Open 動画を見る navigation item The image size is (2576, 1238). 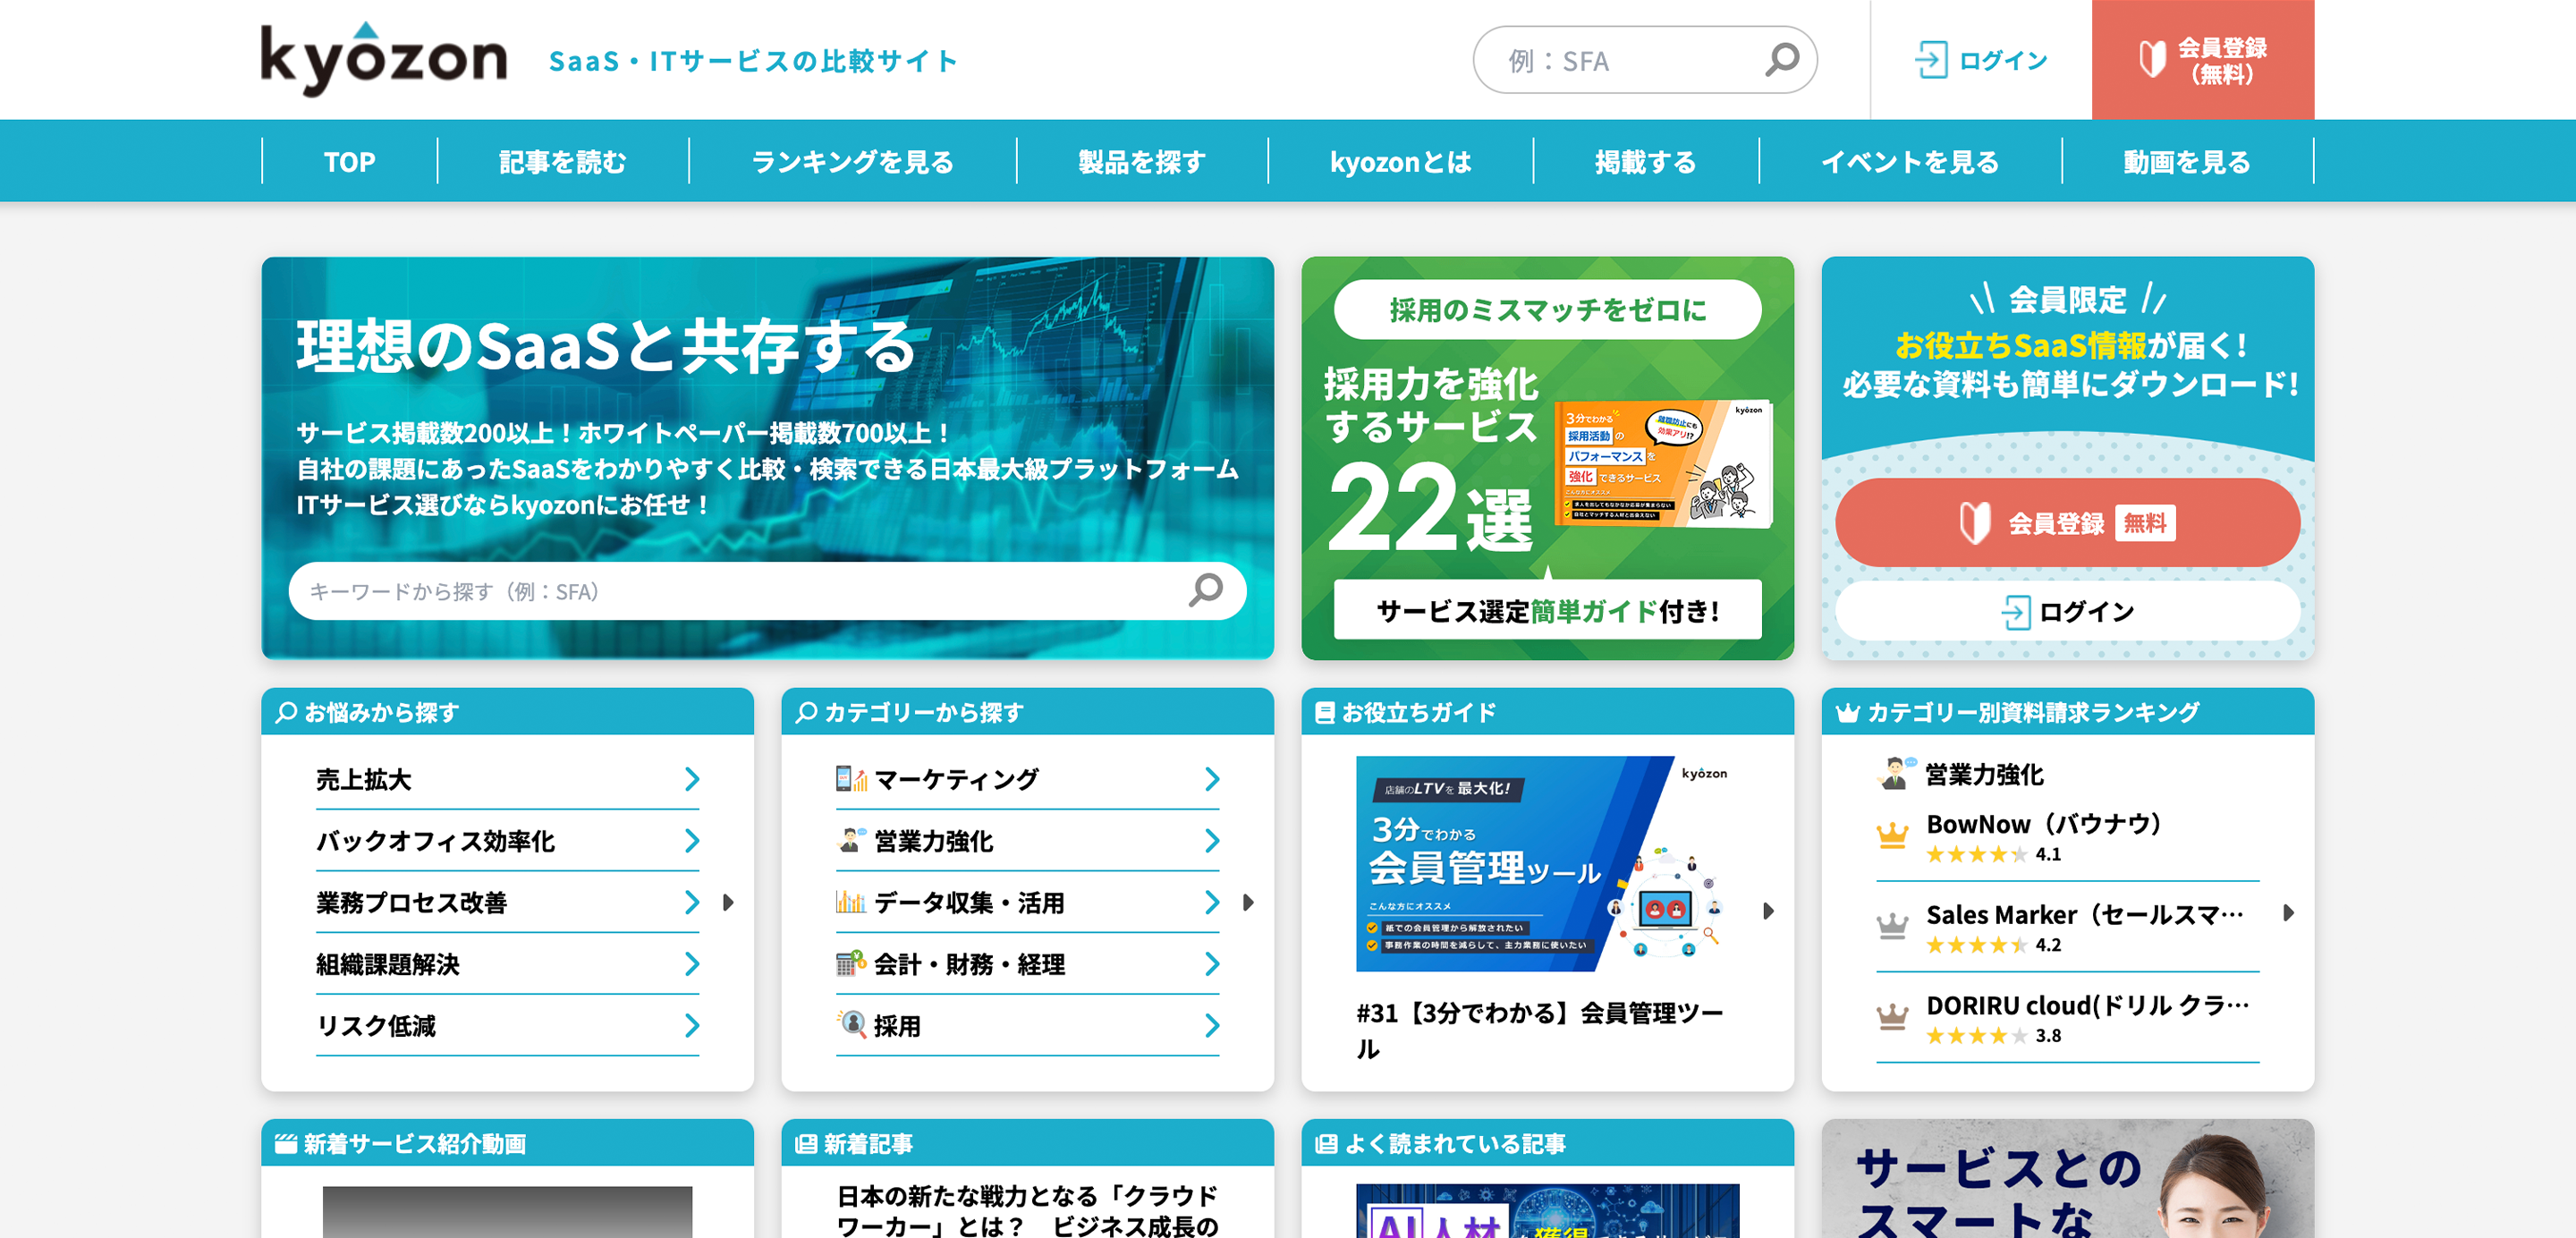[x=2187, y=161]
